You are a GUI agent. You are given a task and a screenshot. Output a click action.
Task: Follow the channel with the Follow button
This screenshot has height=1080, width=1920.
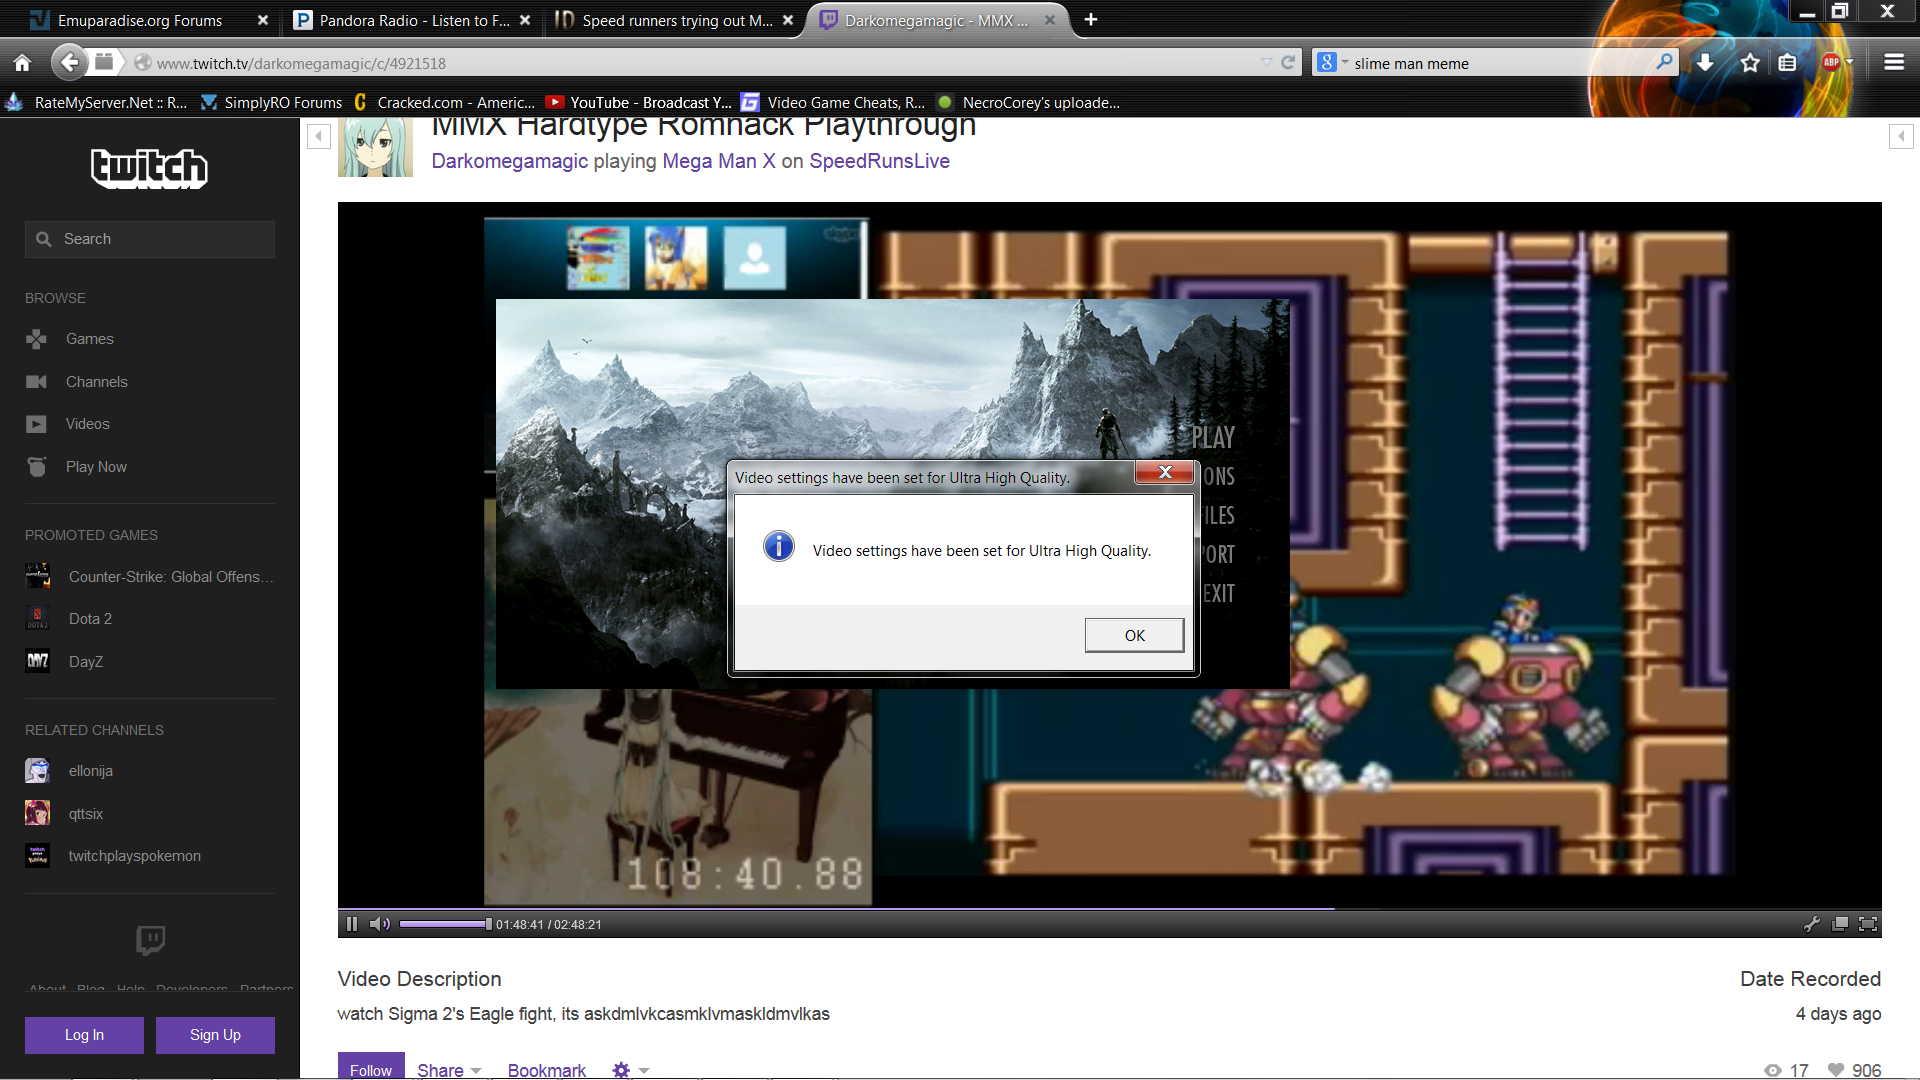[x=371, y=1068]
